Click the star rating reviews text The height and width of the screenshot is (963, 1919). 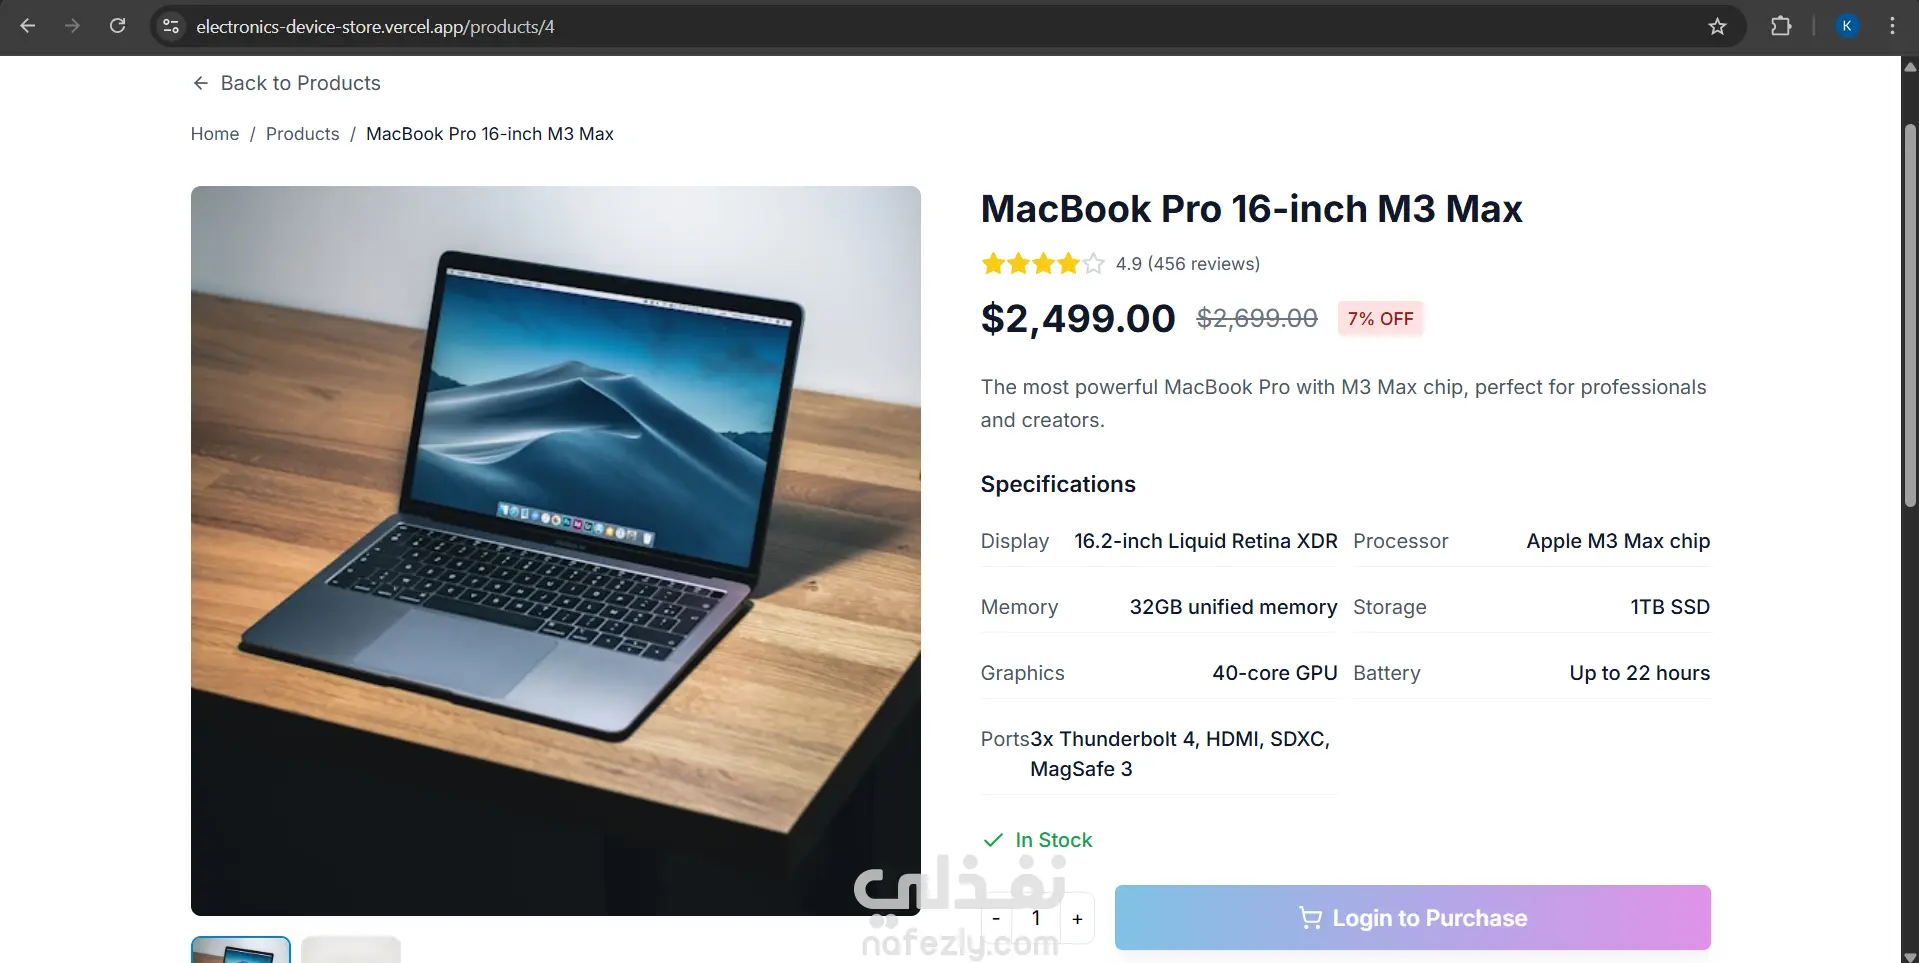pos(1187,264)
